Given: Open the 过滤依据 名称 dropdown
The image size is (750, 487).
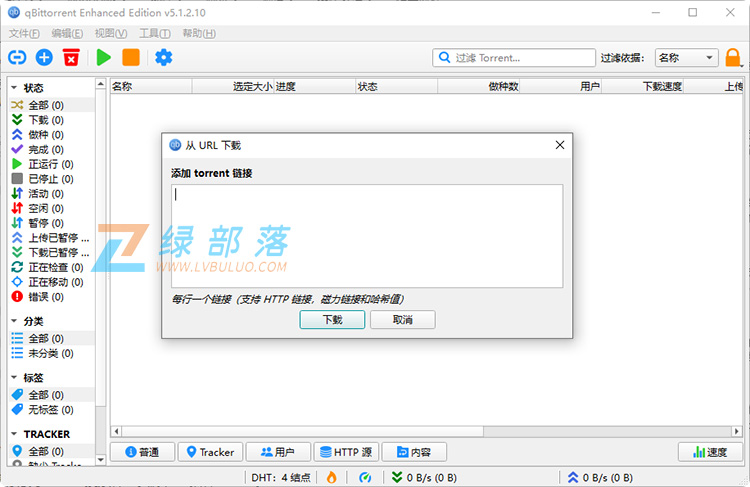Looking at the screenshot, I should coord(686,58).
